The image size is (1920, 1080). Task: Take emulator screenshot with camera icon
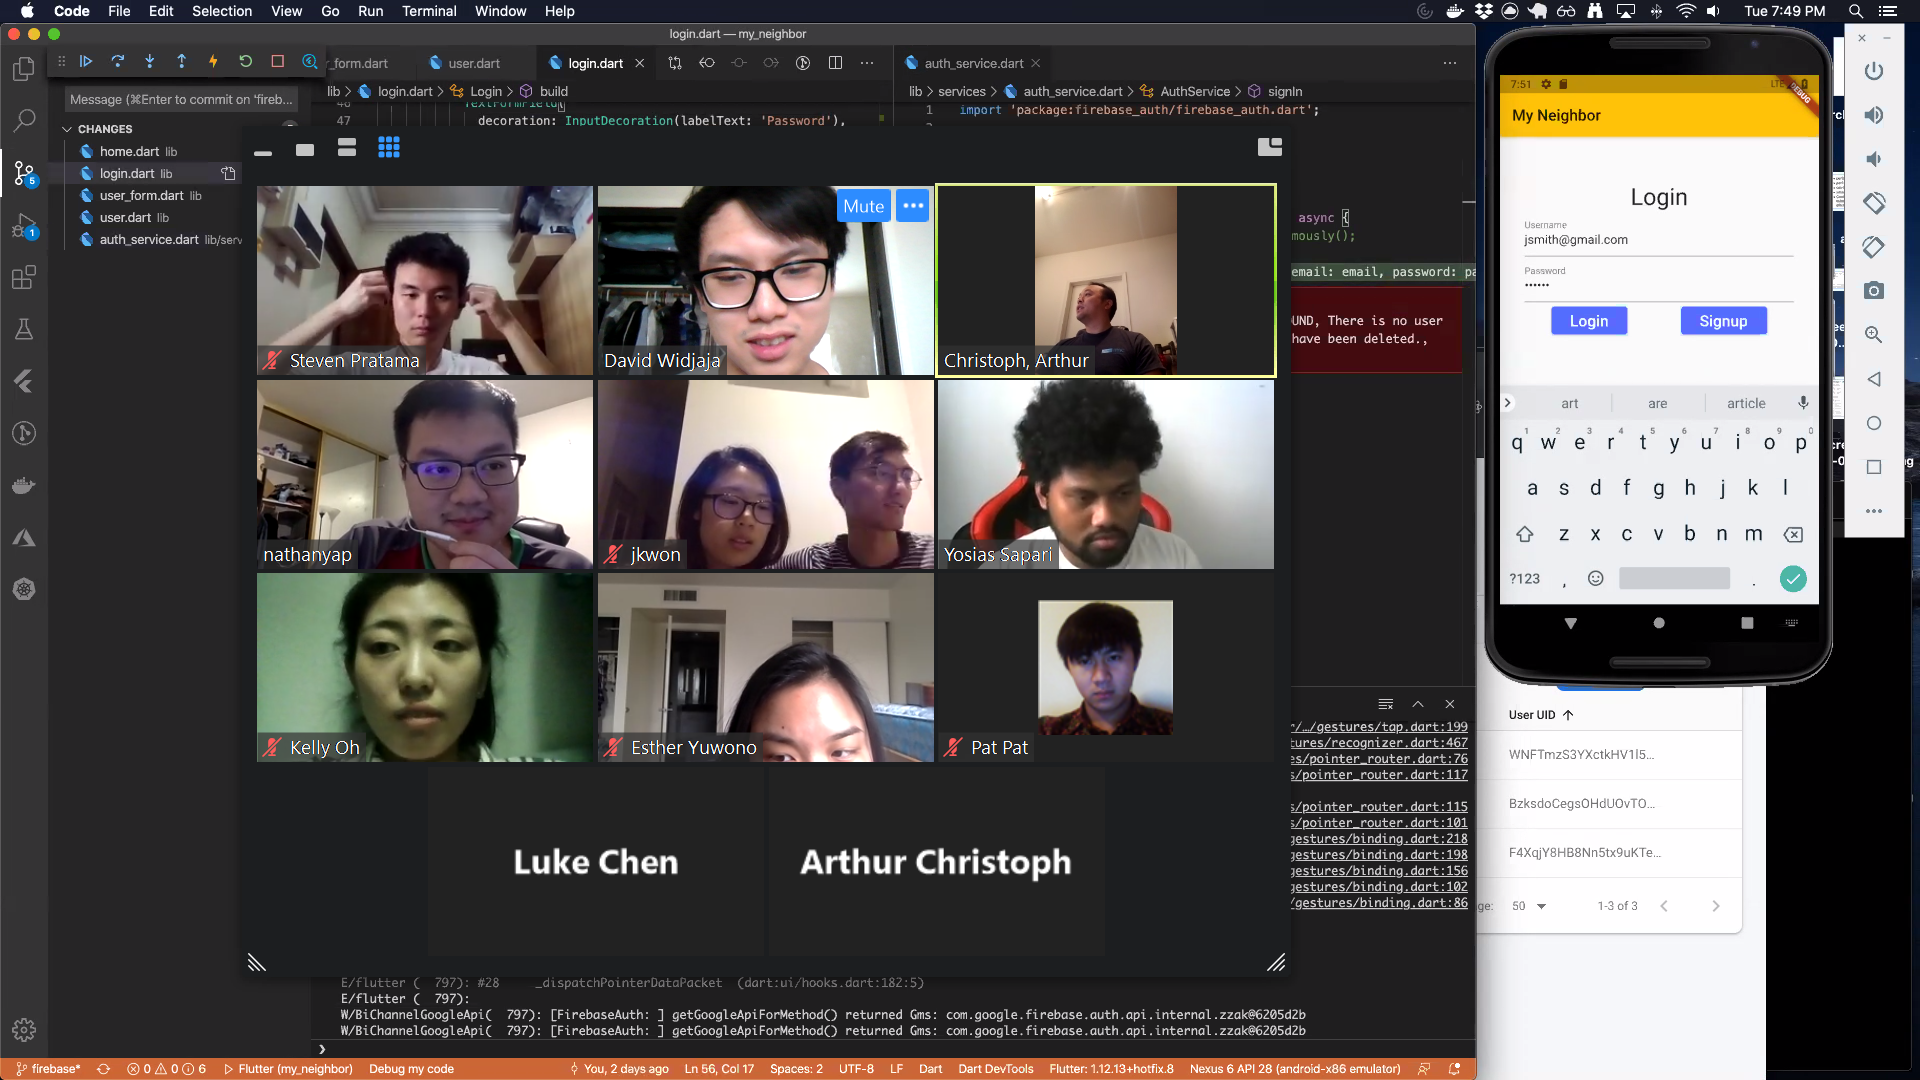point(1874,290)
